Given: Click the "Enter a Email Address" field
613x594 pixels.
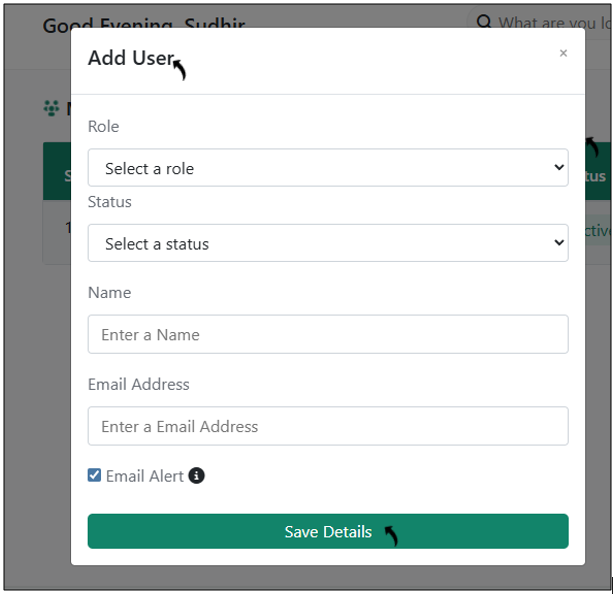Looking at the screenshot, I should click(328, 426).
